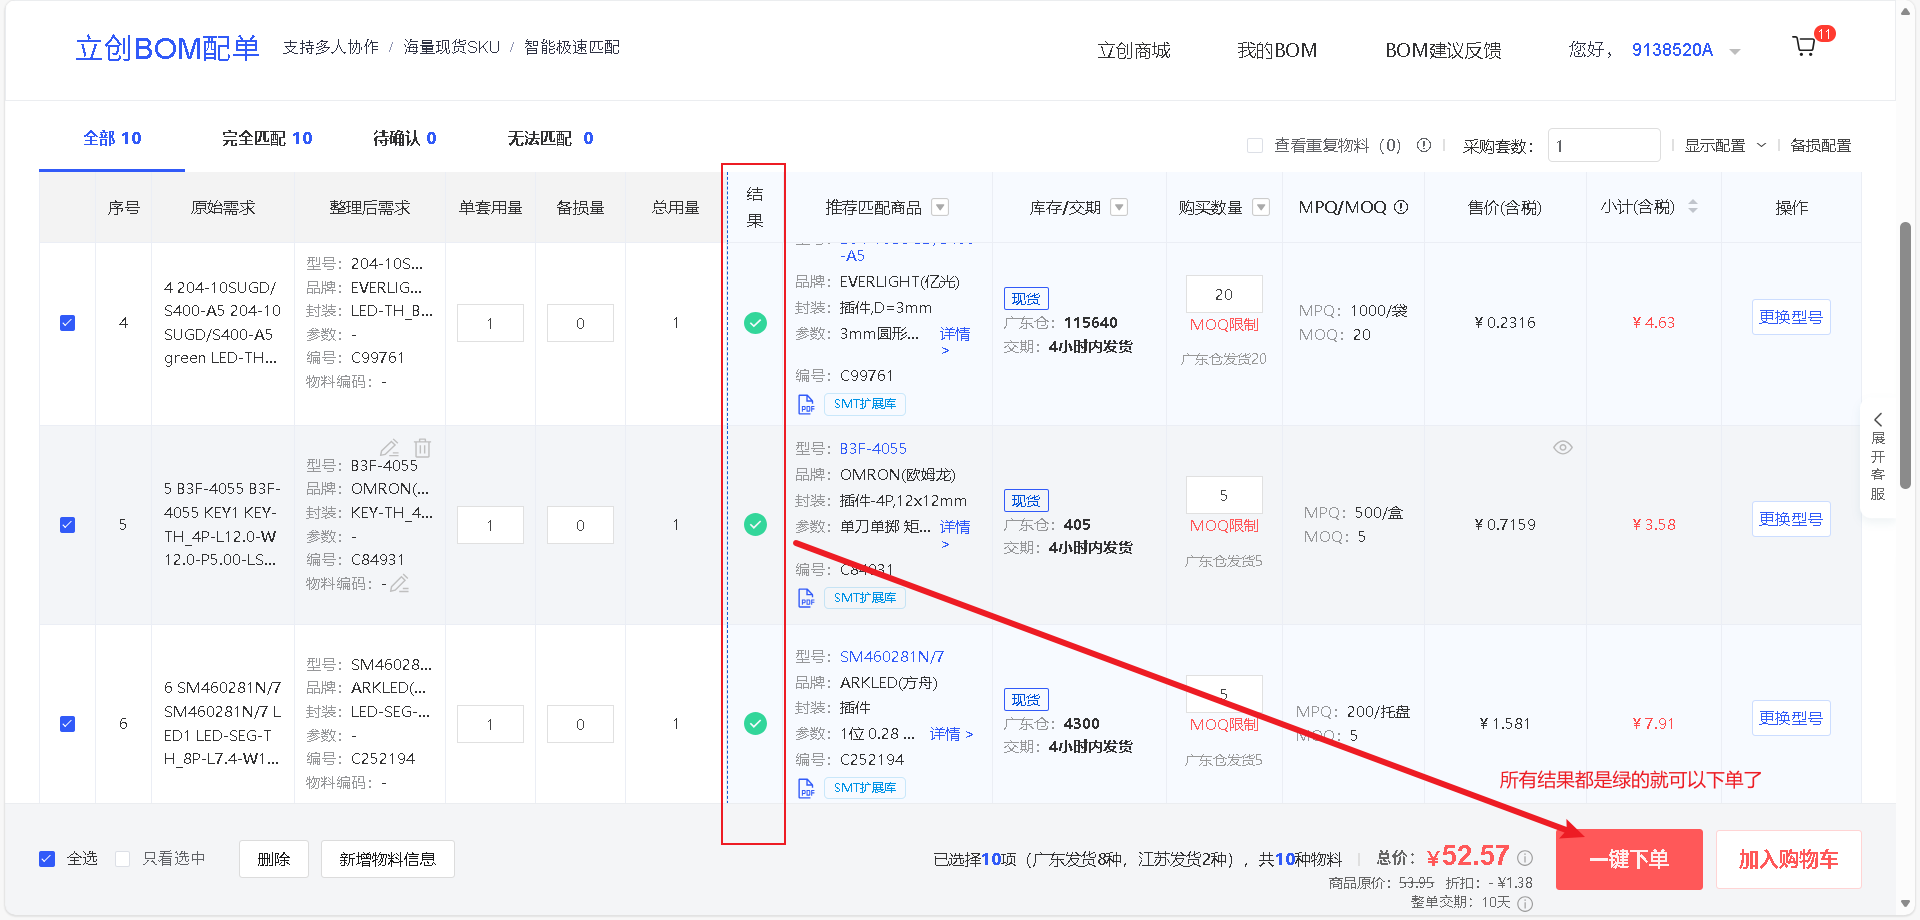The height and width of the screenshot is (920, 1920).
Task: Enable the 查看重复物料 checkbox
Action: [x=1254, y=145]
